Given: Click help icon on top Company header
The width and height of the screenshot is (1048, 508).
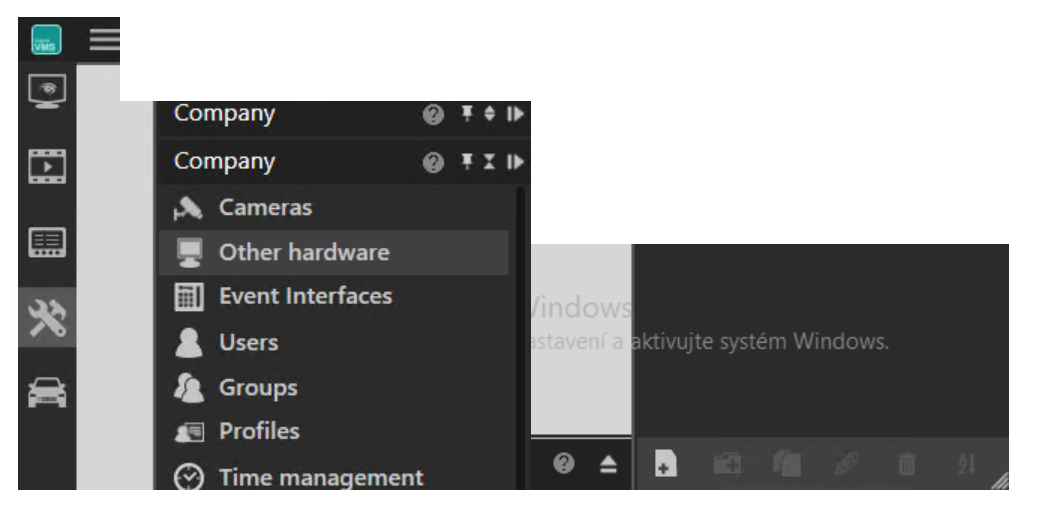Looking at the screenshot, I should click(434, 115).
